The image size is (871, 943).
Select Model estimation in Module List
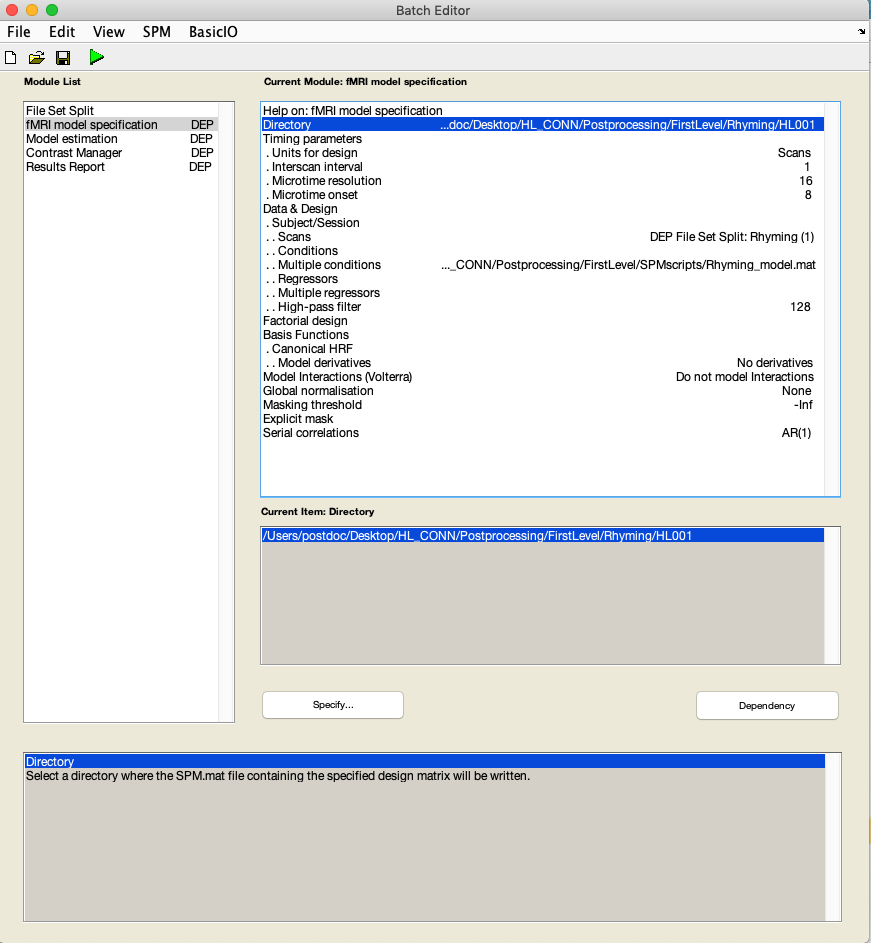72,139
